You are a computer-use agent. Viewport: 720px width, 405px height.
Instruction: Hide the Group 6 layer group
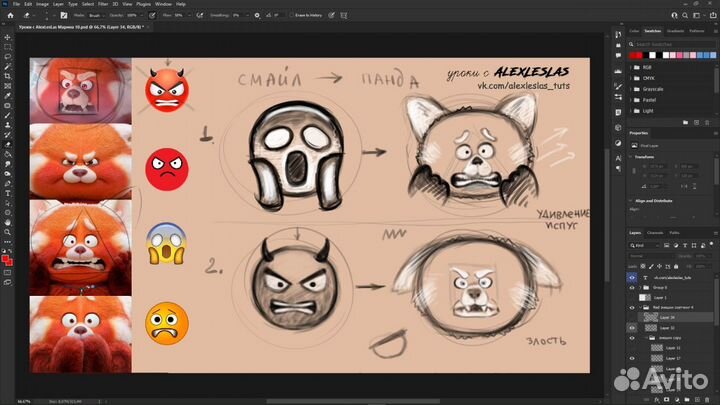(x=632, y=287)
